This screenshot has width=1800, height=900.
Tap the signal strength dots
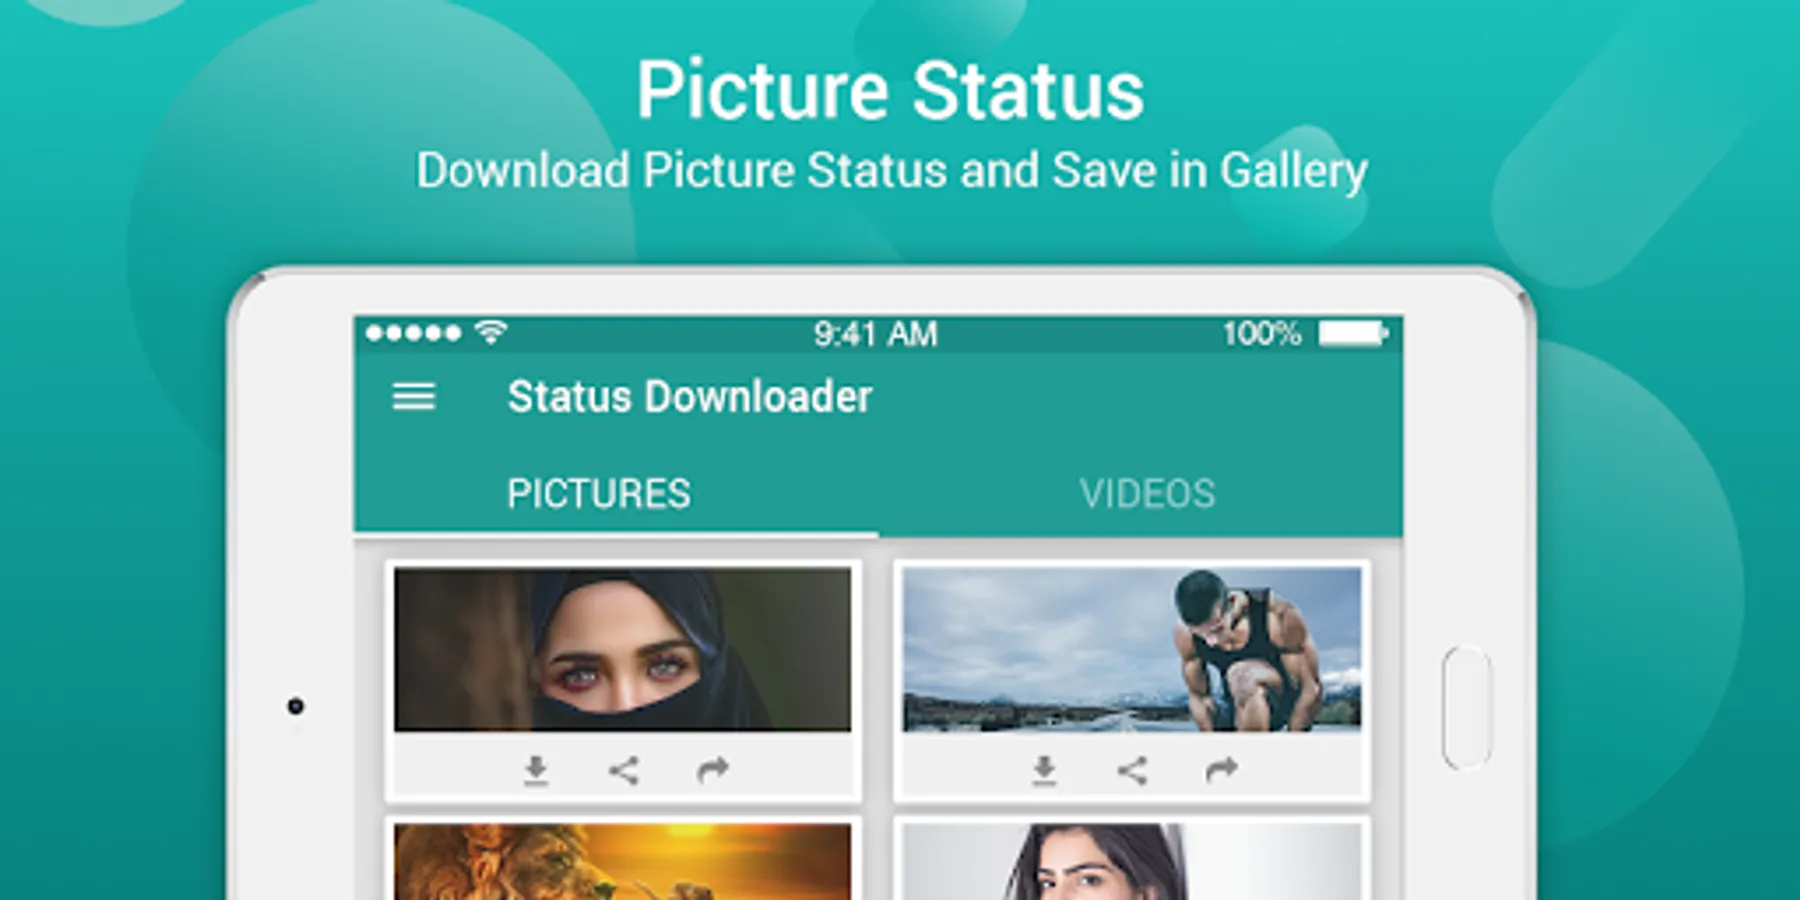click(413, 333)
